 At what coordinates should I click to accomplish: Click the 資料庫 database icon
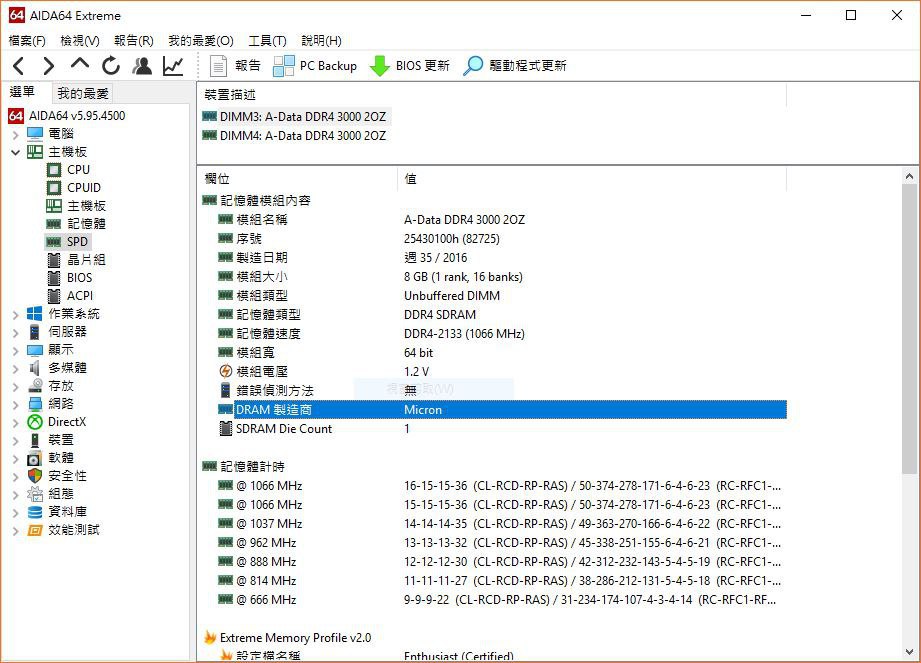point(35,513)
